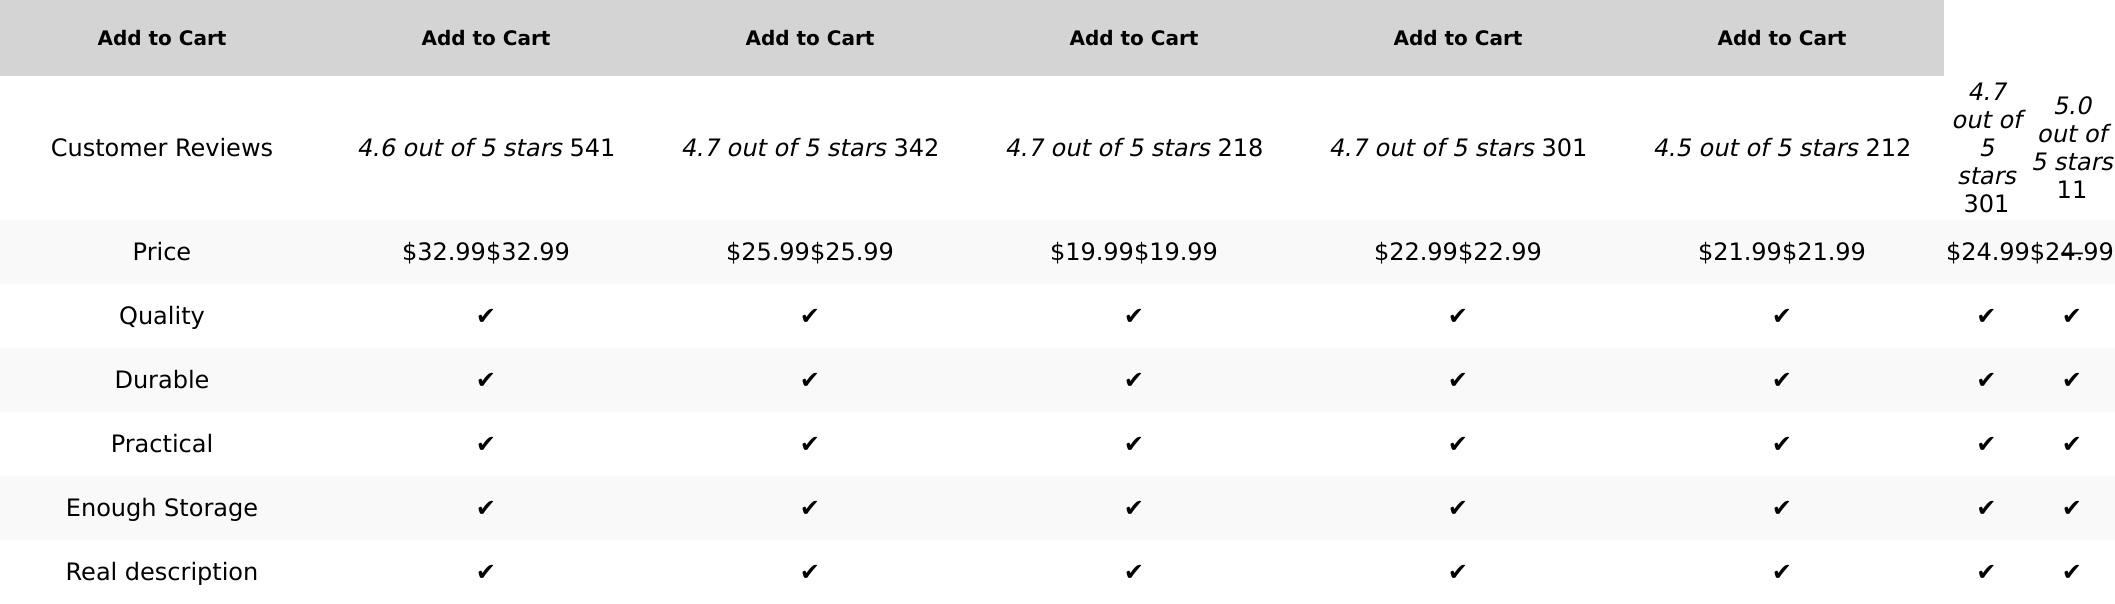Click Quality checkmark under the $32.99 product

485,316
